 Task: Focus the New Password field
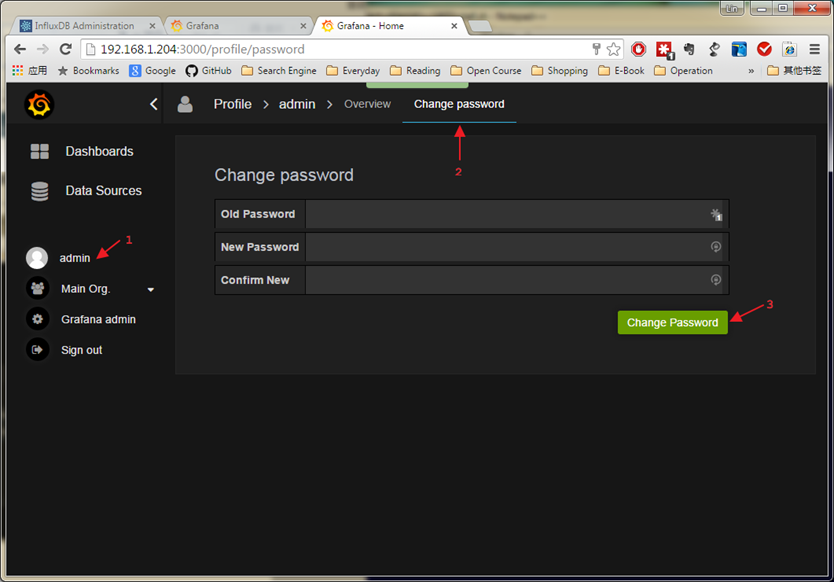(517, 247)
